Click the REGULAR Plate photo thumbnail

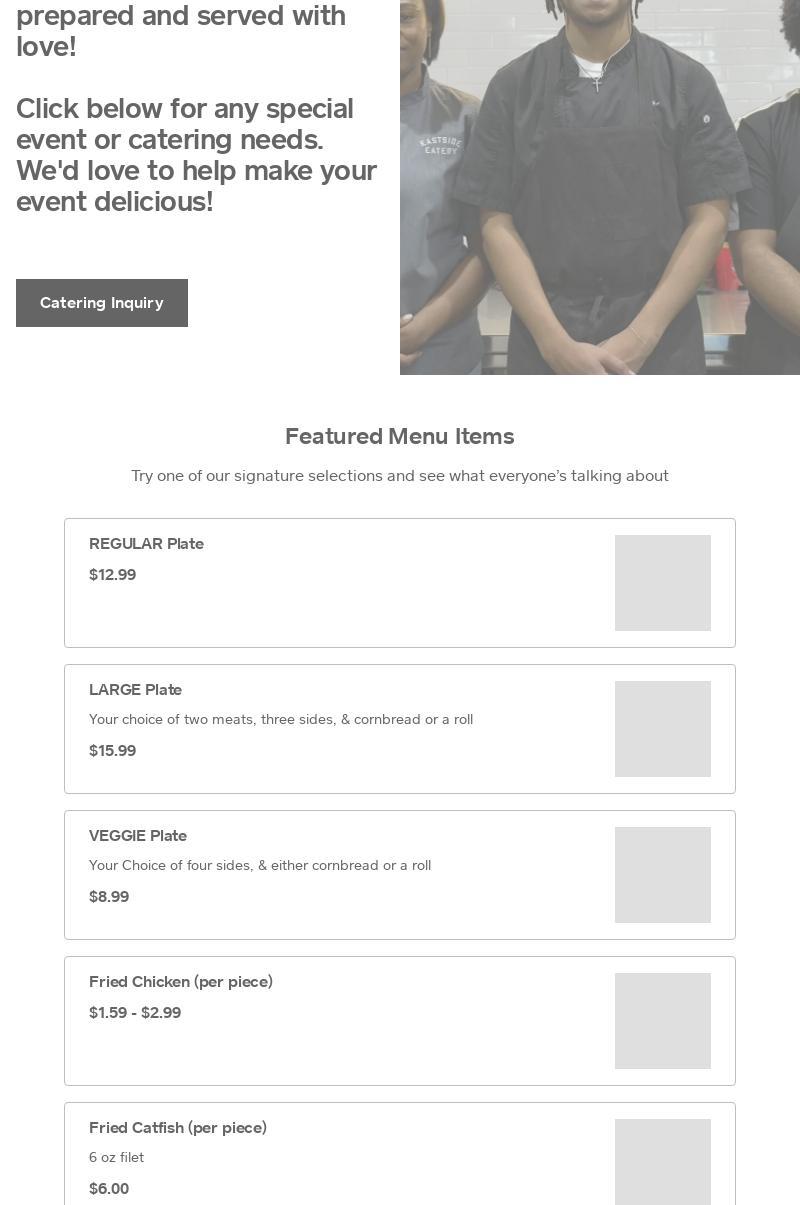pyautogui.click(x=662, y=582)
